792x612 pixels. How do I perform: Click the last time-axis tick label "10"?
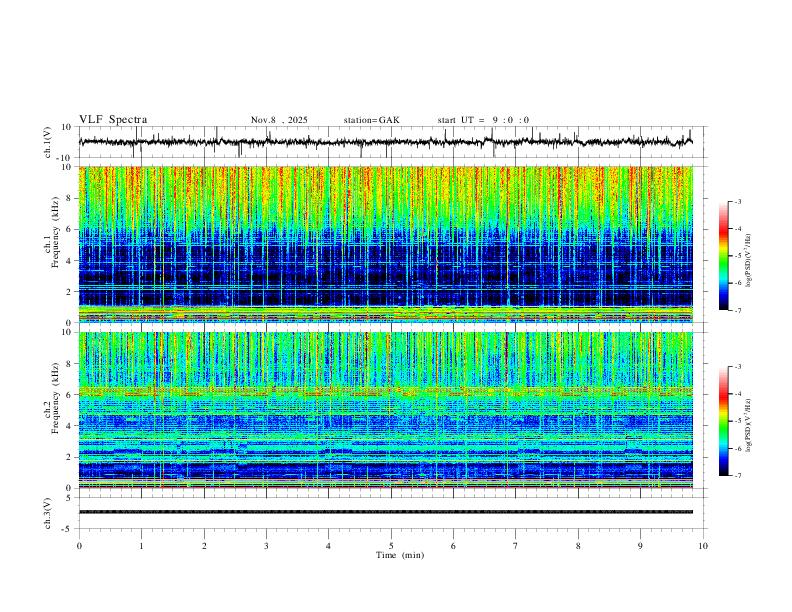703,546
